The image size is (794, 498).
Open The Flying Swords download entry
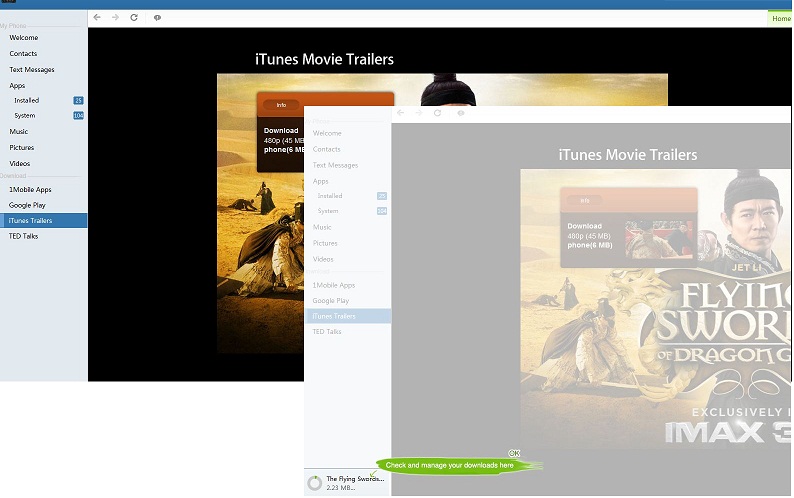tap(347, 483)
